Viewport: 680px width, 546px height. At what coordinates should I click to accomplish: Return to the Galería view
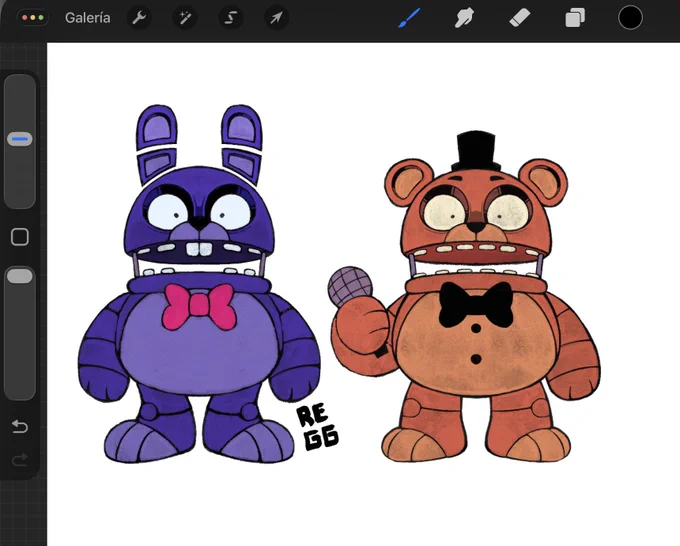click(x=88, y=18)
